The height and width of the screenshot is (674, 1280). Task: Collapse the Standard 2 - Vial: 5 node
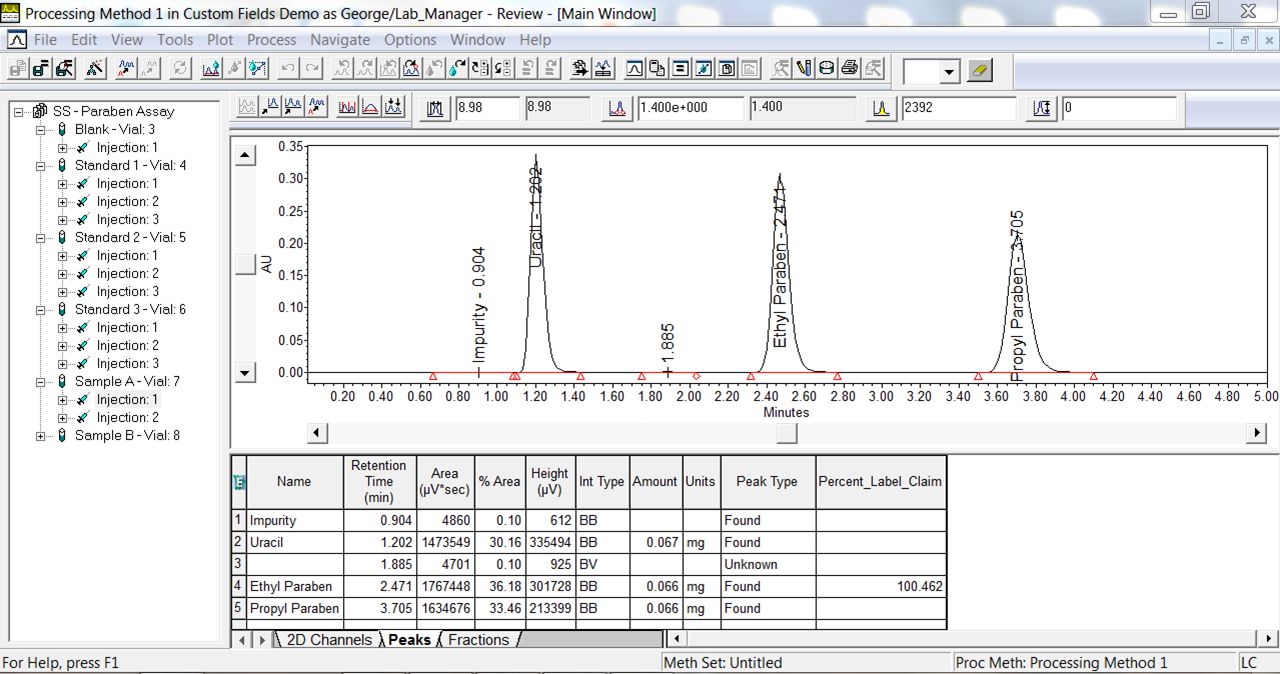40,238
